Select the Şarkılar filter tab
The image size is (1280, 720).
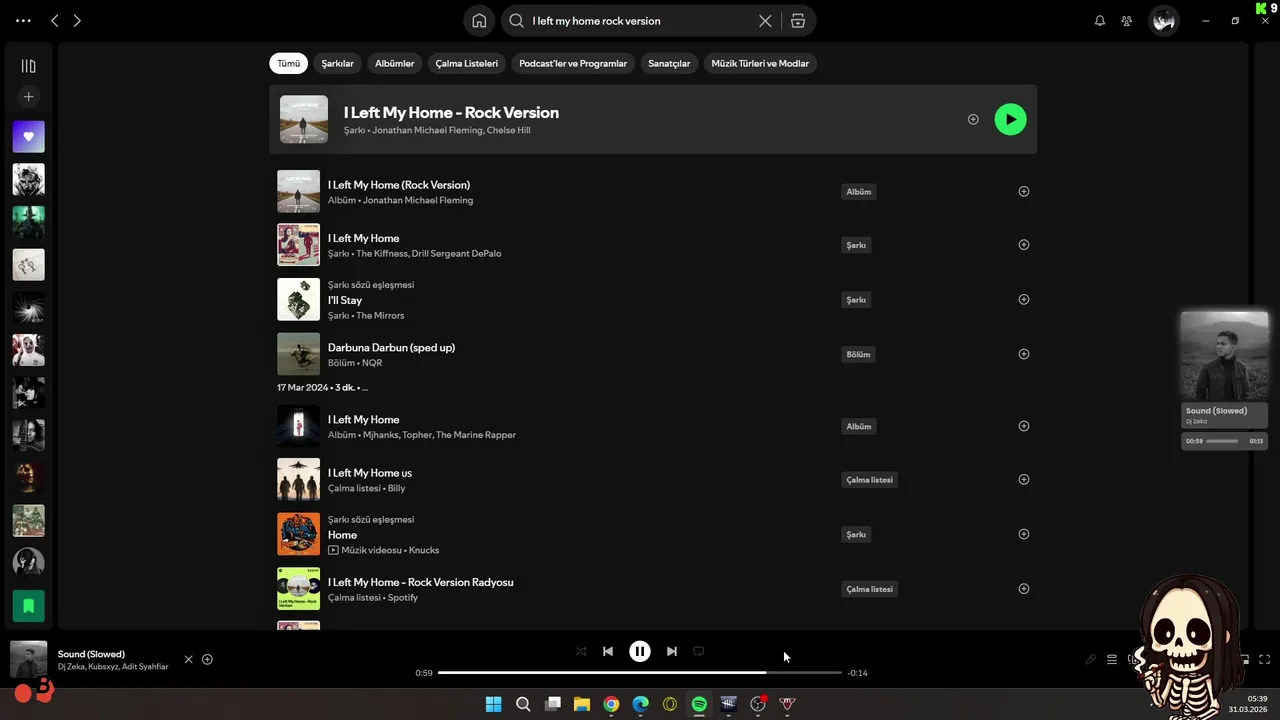[337, 63]
